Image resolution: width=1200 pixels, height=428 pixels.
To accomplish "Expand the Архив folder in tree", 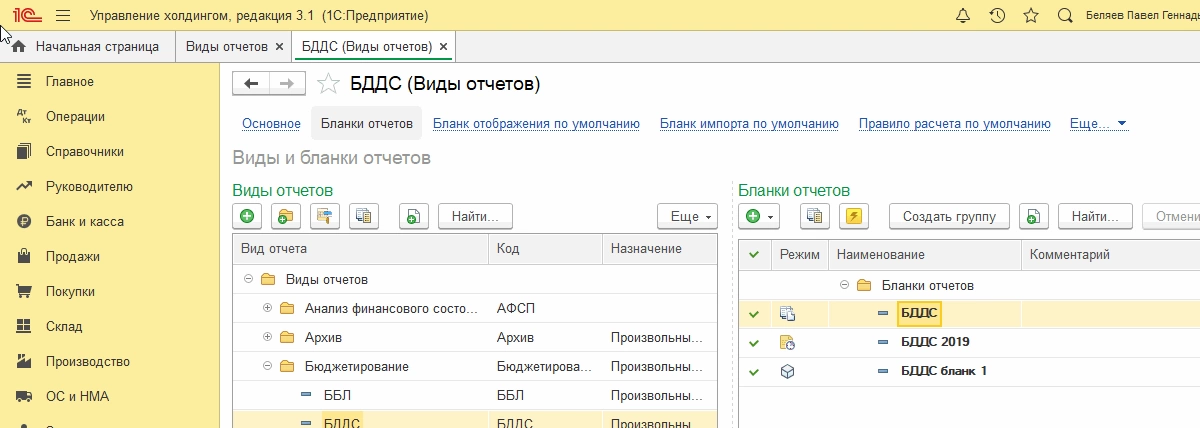I will pyautogui.click(x=267, y=337).
